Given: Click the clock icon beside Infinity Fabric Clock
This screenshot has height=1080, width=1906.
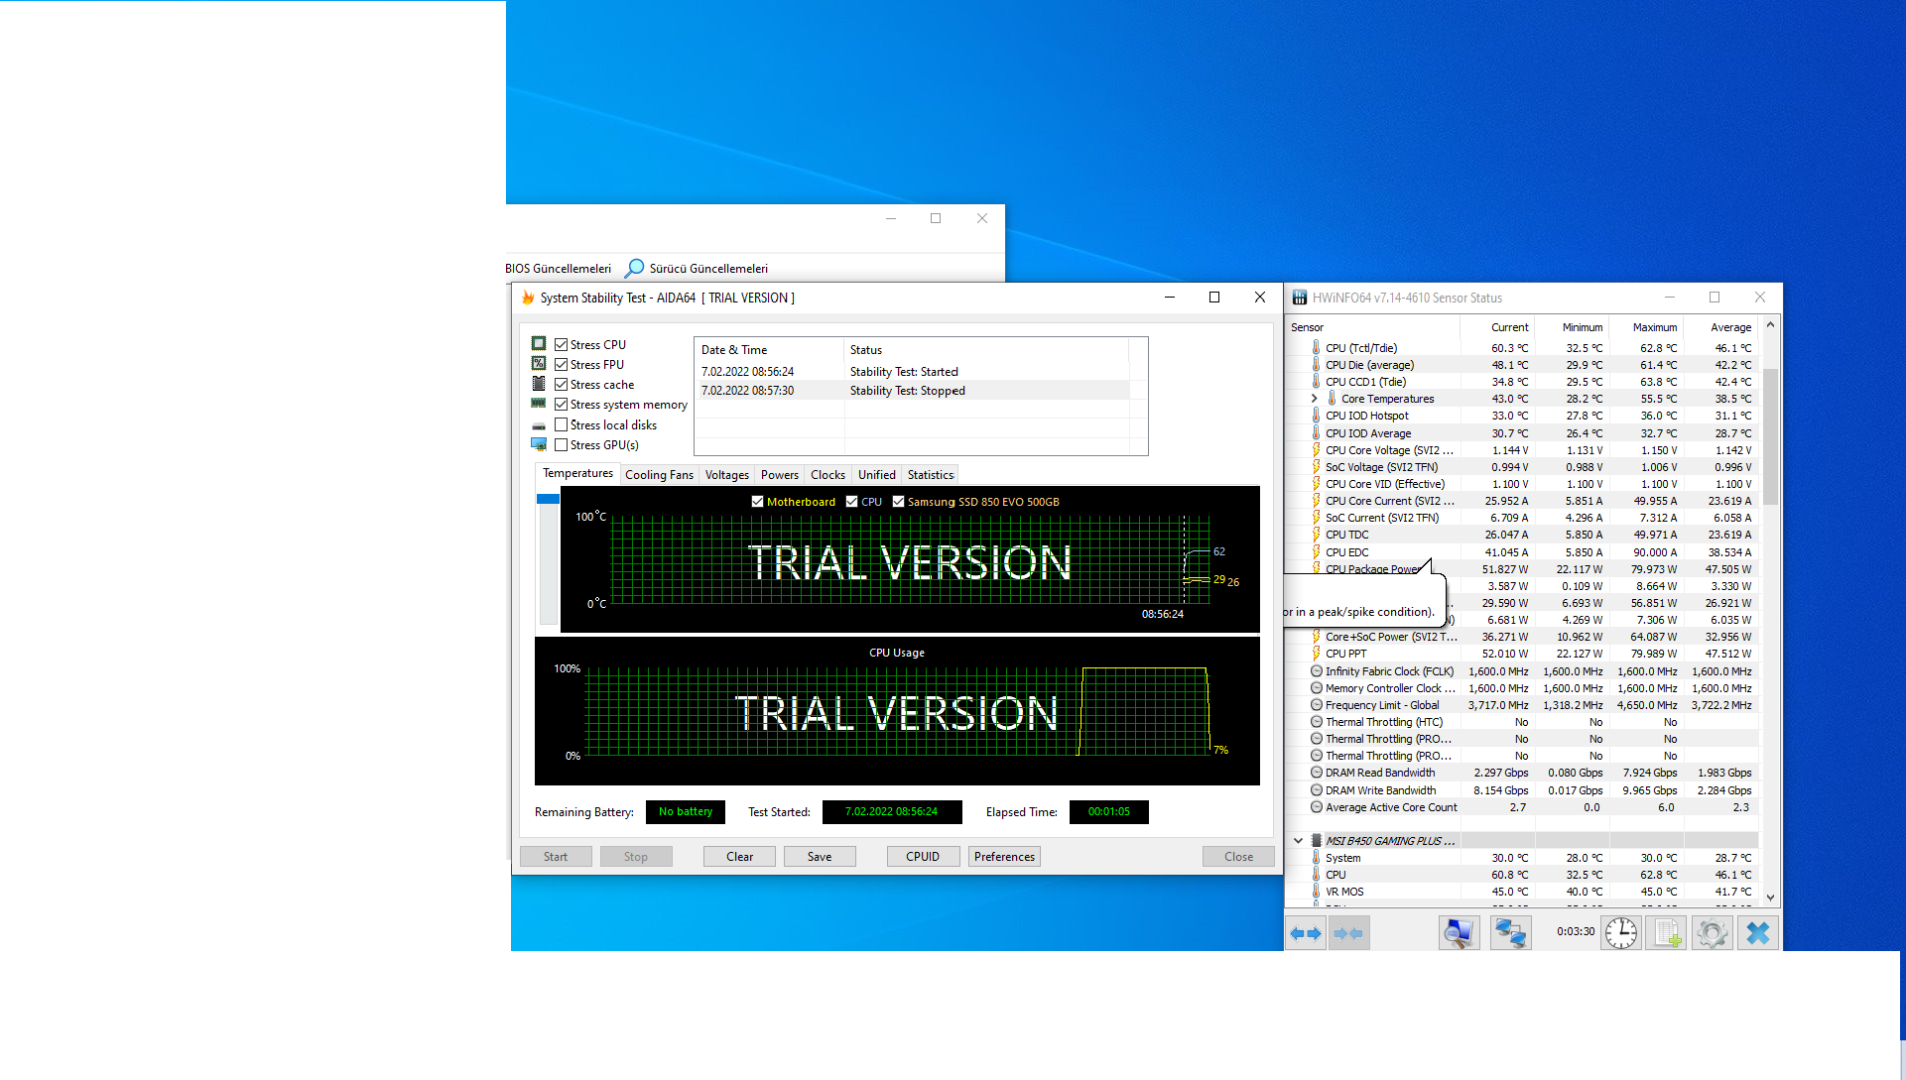Looking at the screenshot, I should click(1316, 671).
